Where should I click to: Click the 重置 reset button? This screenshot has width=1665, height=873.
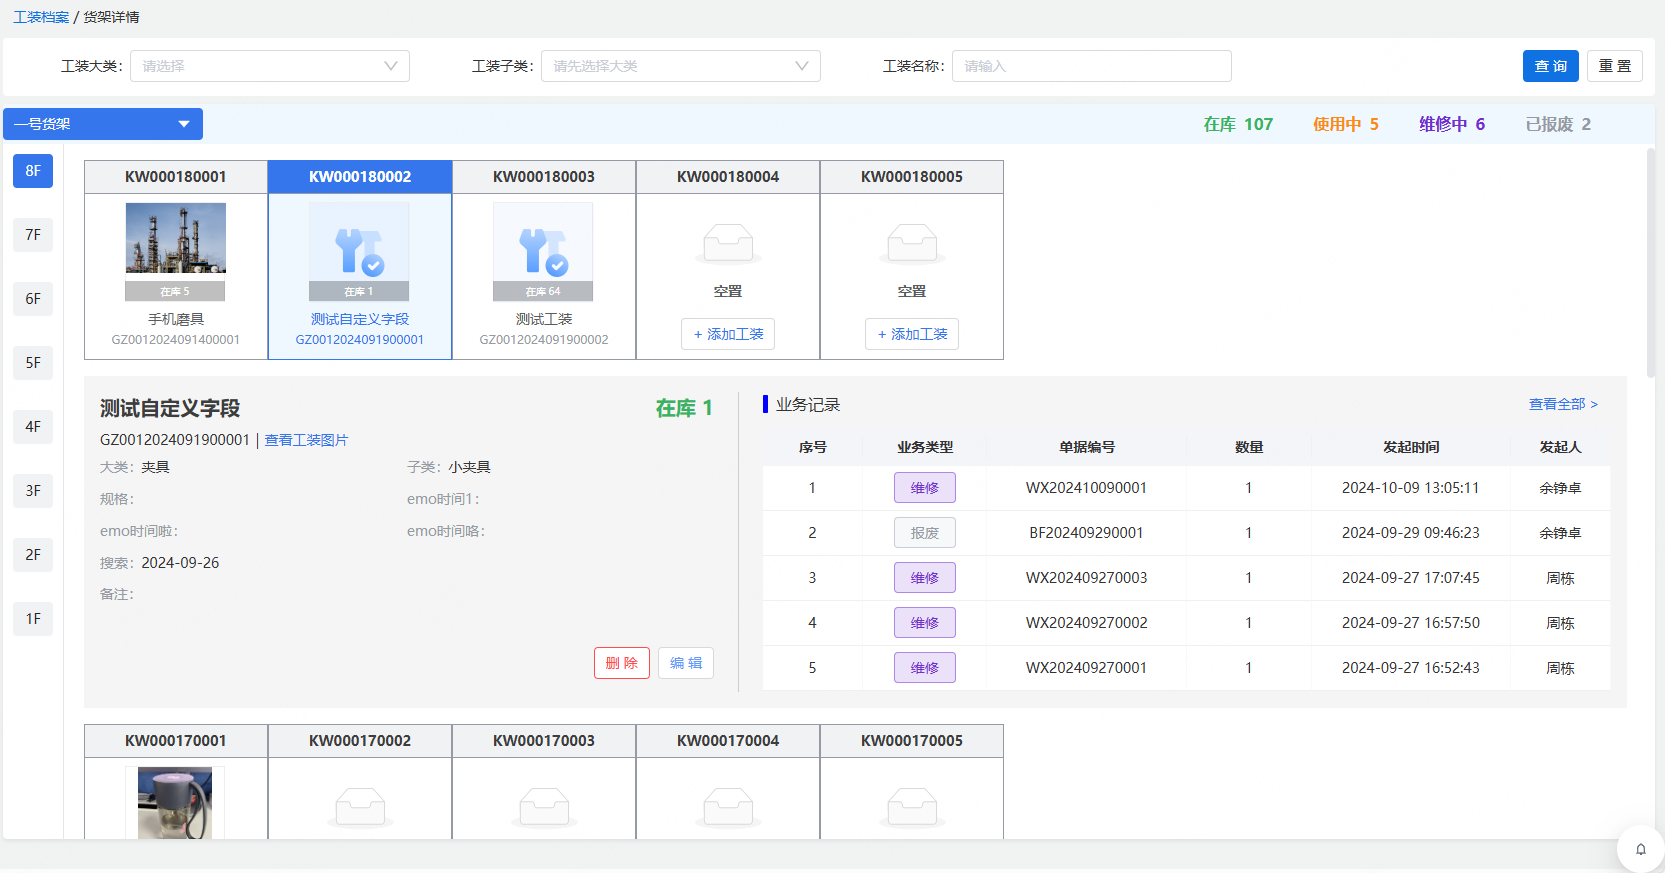pyautogui.click(x=1615, y=66)
